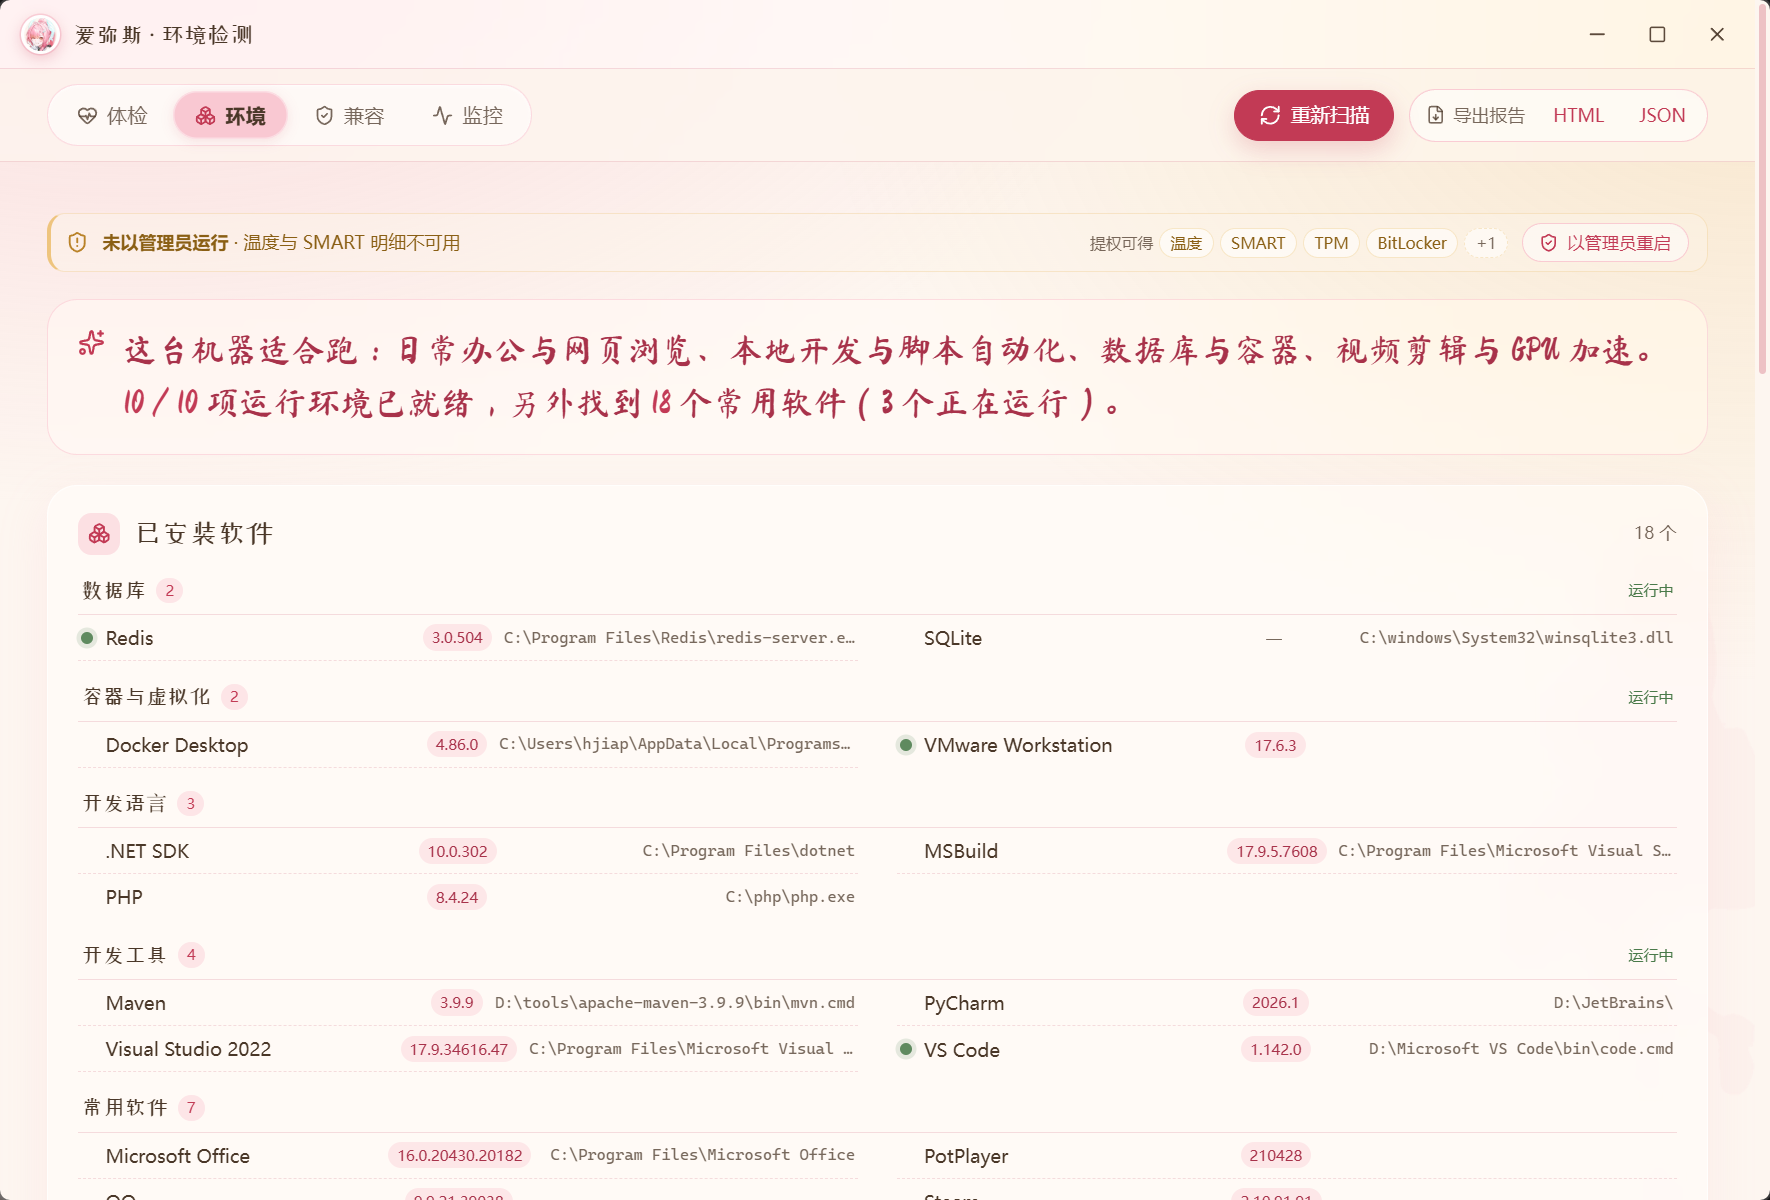Click the 容器与虚拟化 category header
The width and height of the screenshot is (1770, 1200).
click(x=147, y=697)
